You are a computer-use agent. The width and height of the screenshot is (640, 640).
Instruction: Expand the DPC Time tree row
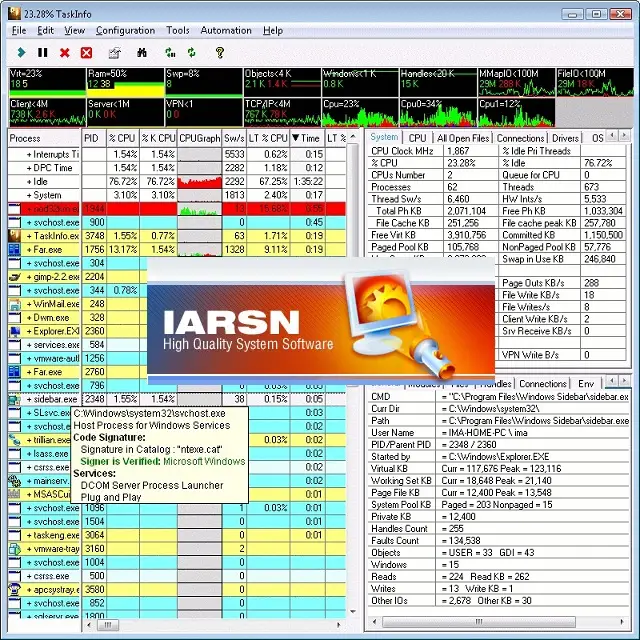coord(29,168)
